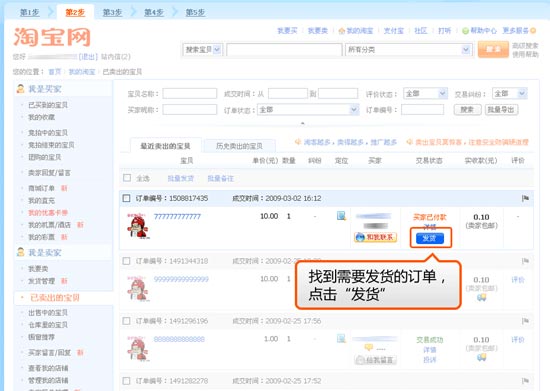Screen dimensions: 550x391
Task: Click the 批量导出 button
Action: [501, 110]
